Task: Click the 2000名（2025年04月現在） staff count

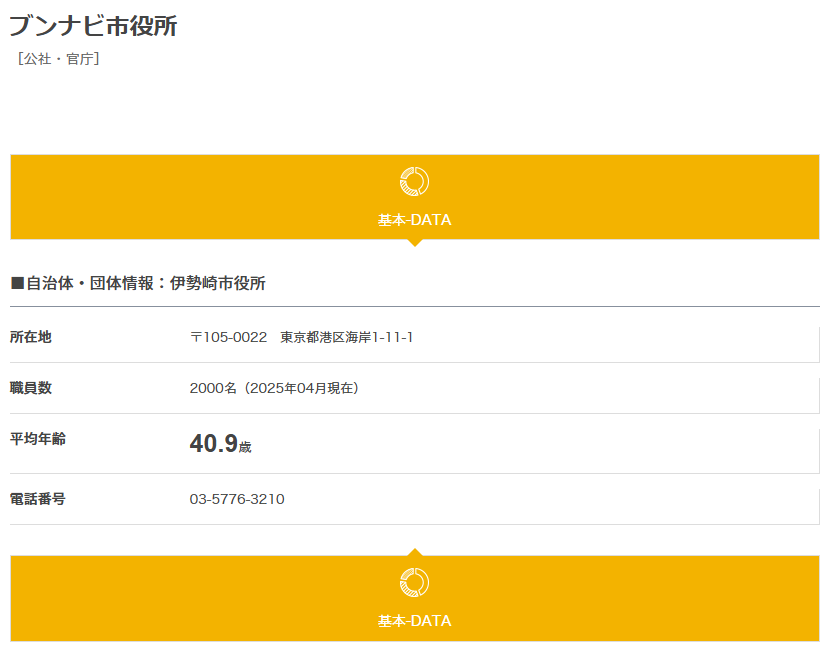Action: coord(274,389)
